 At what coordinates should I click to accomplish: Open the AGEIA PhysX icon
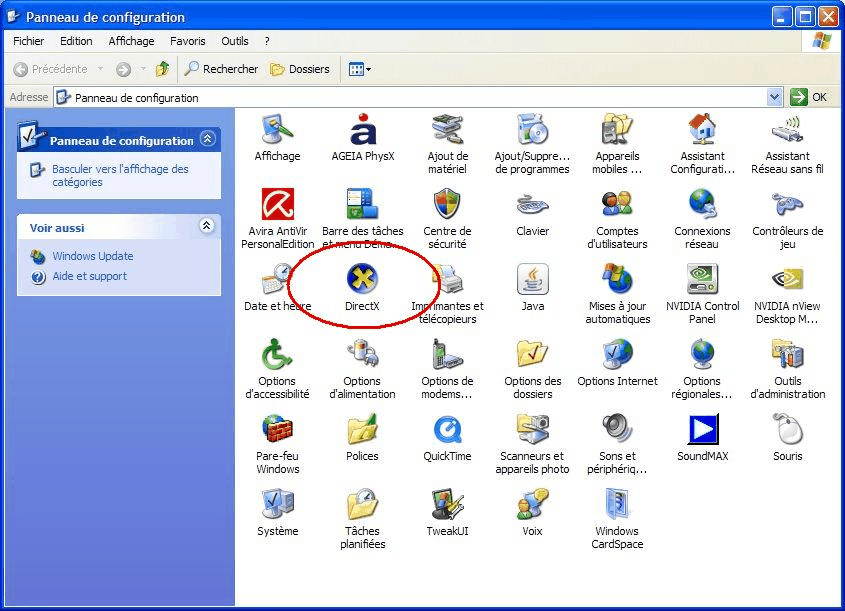point(363,129)
